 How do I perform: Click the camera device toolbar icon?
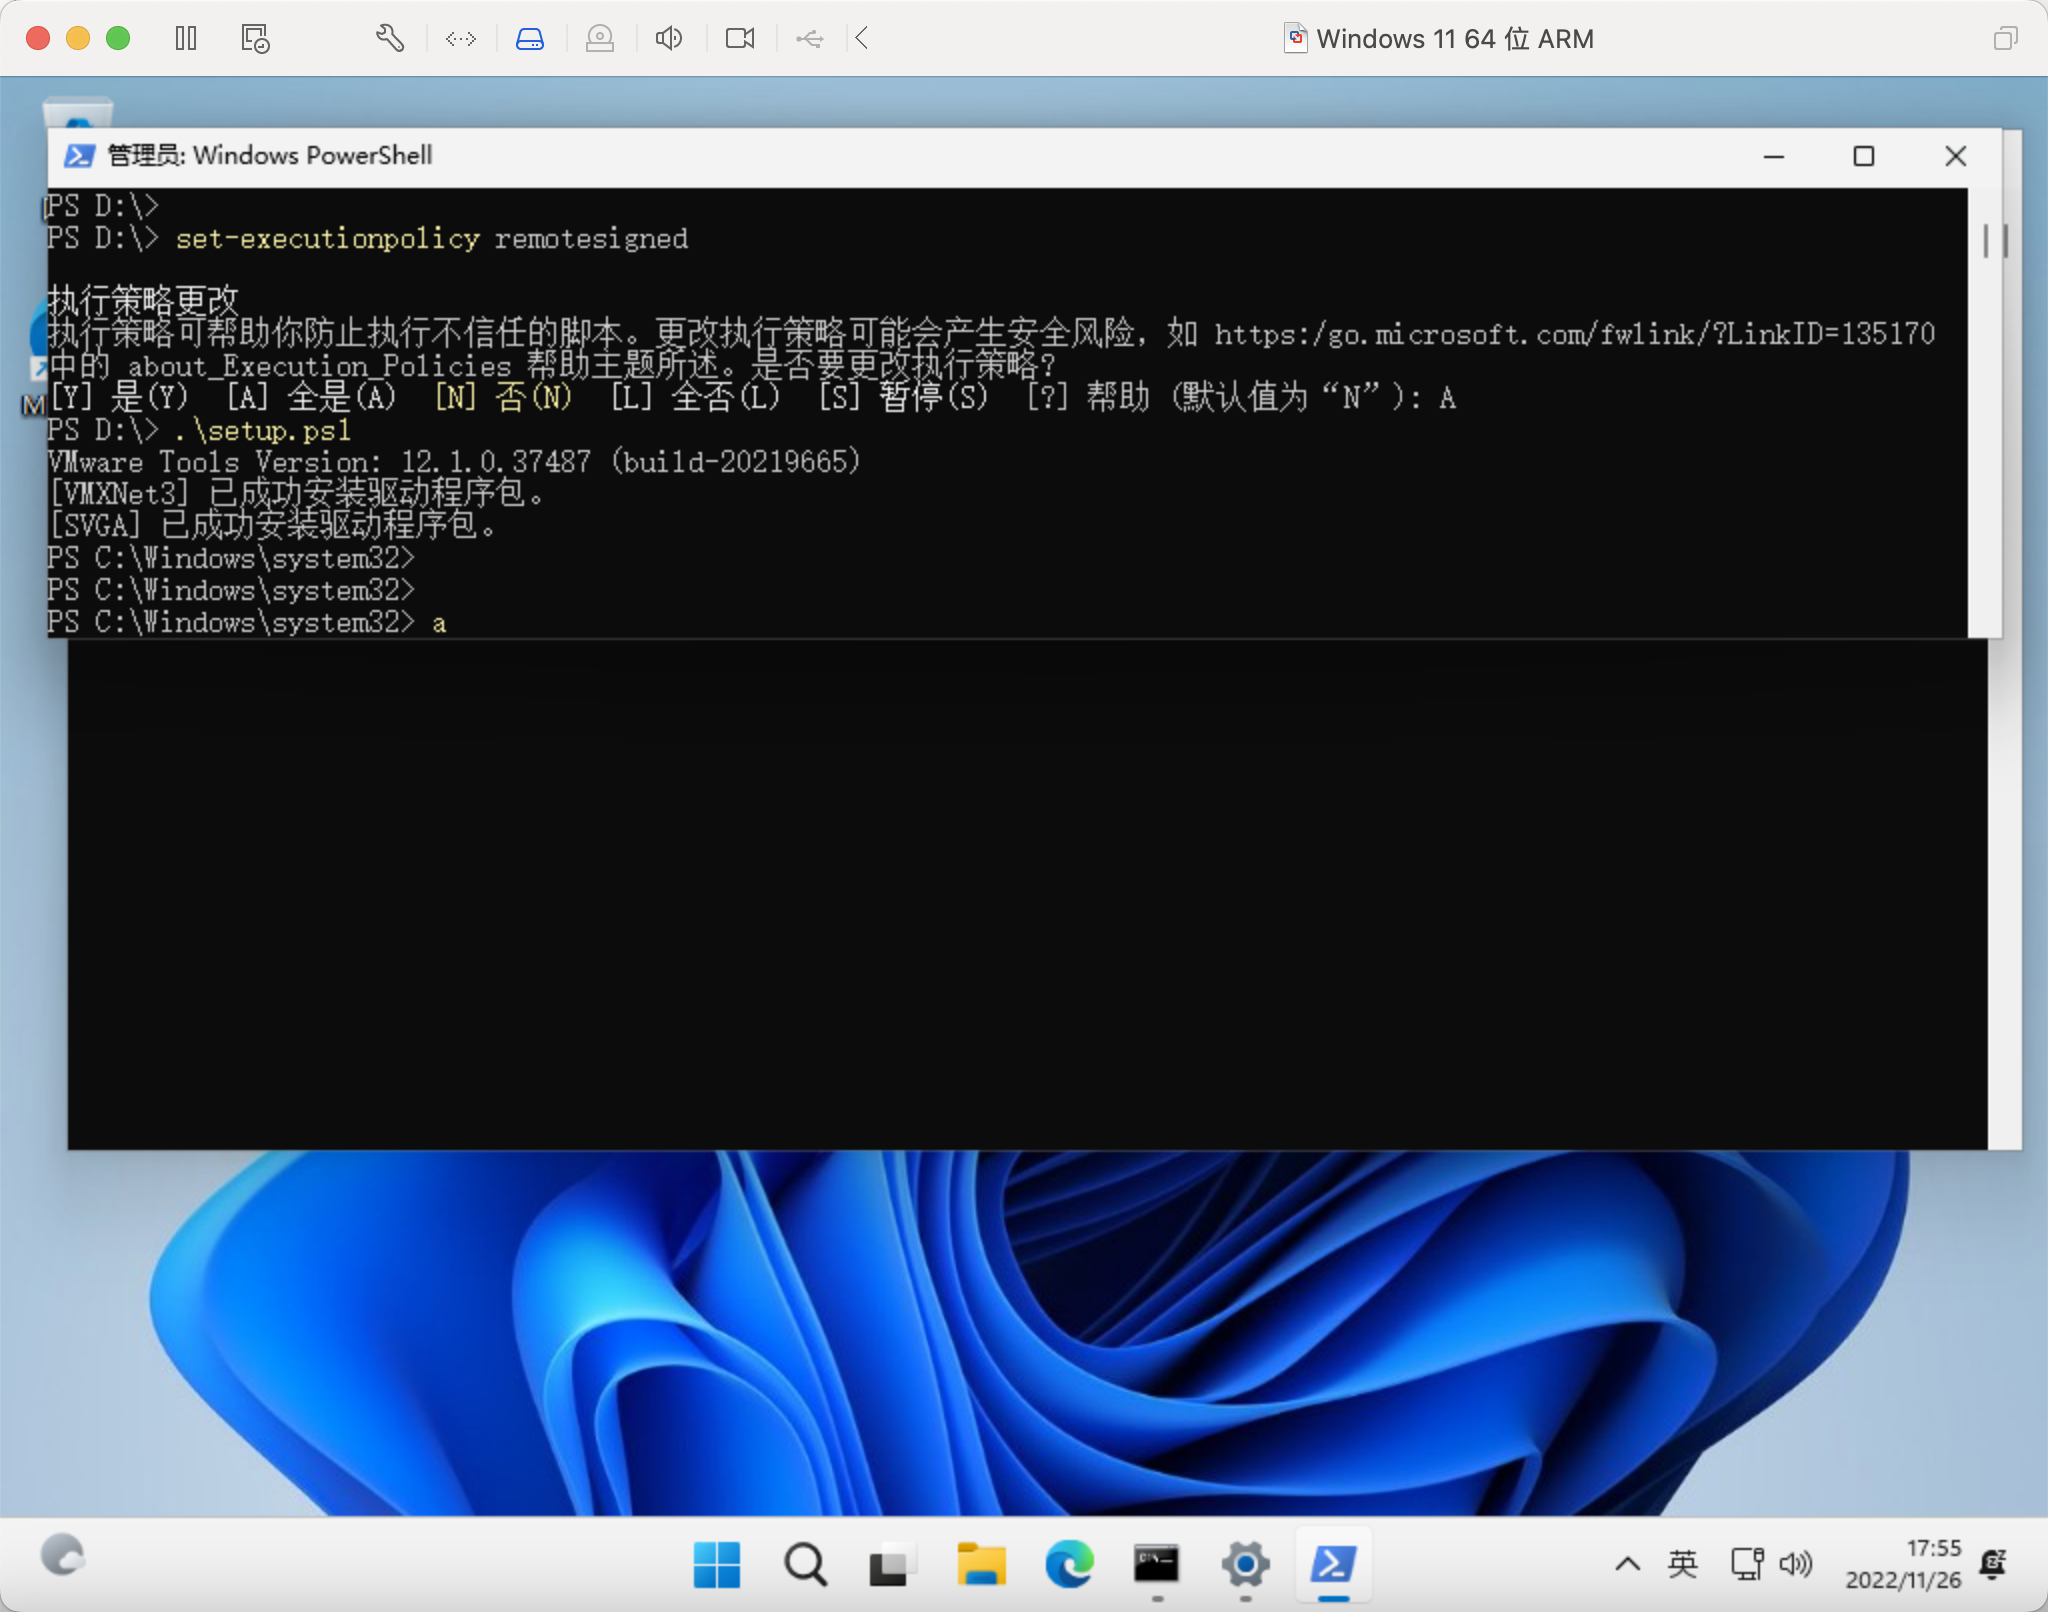(x=740, y=39)
